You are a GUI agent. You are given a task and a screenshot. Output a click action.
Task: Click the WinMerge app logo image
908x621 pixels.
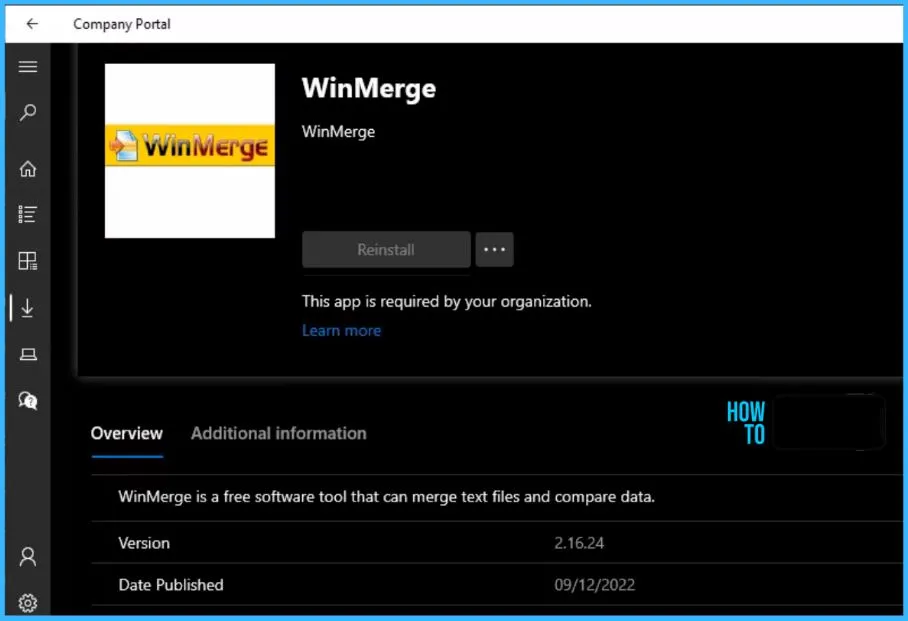[x=190, y=151]
